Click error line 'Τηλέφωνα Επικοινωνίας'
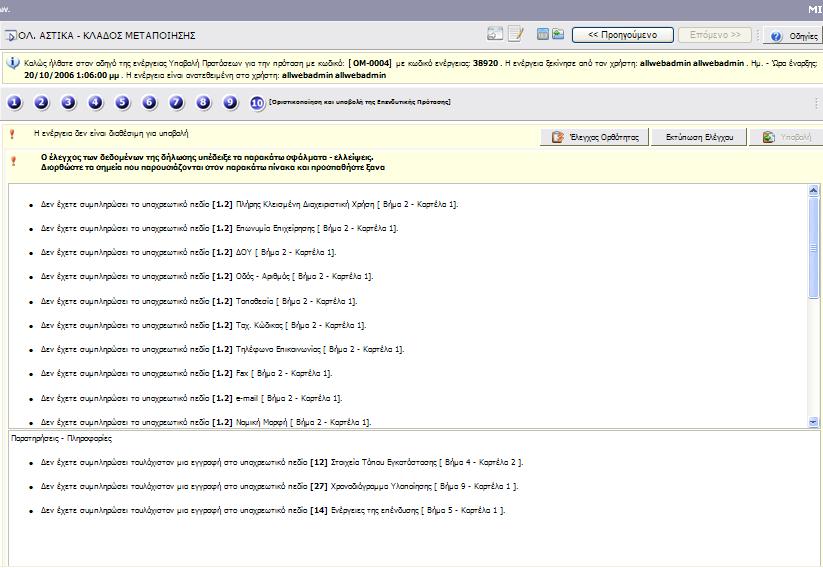The image size is (823, 568). 223,349
